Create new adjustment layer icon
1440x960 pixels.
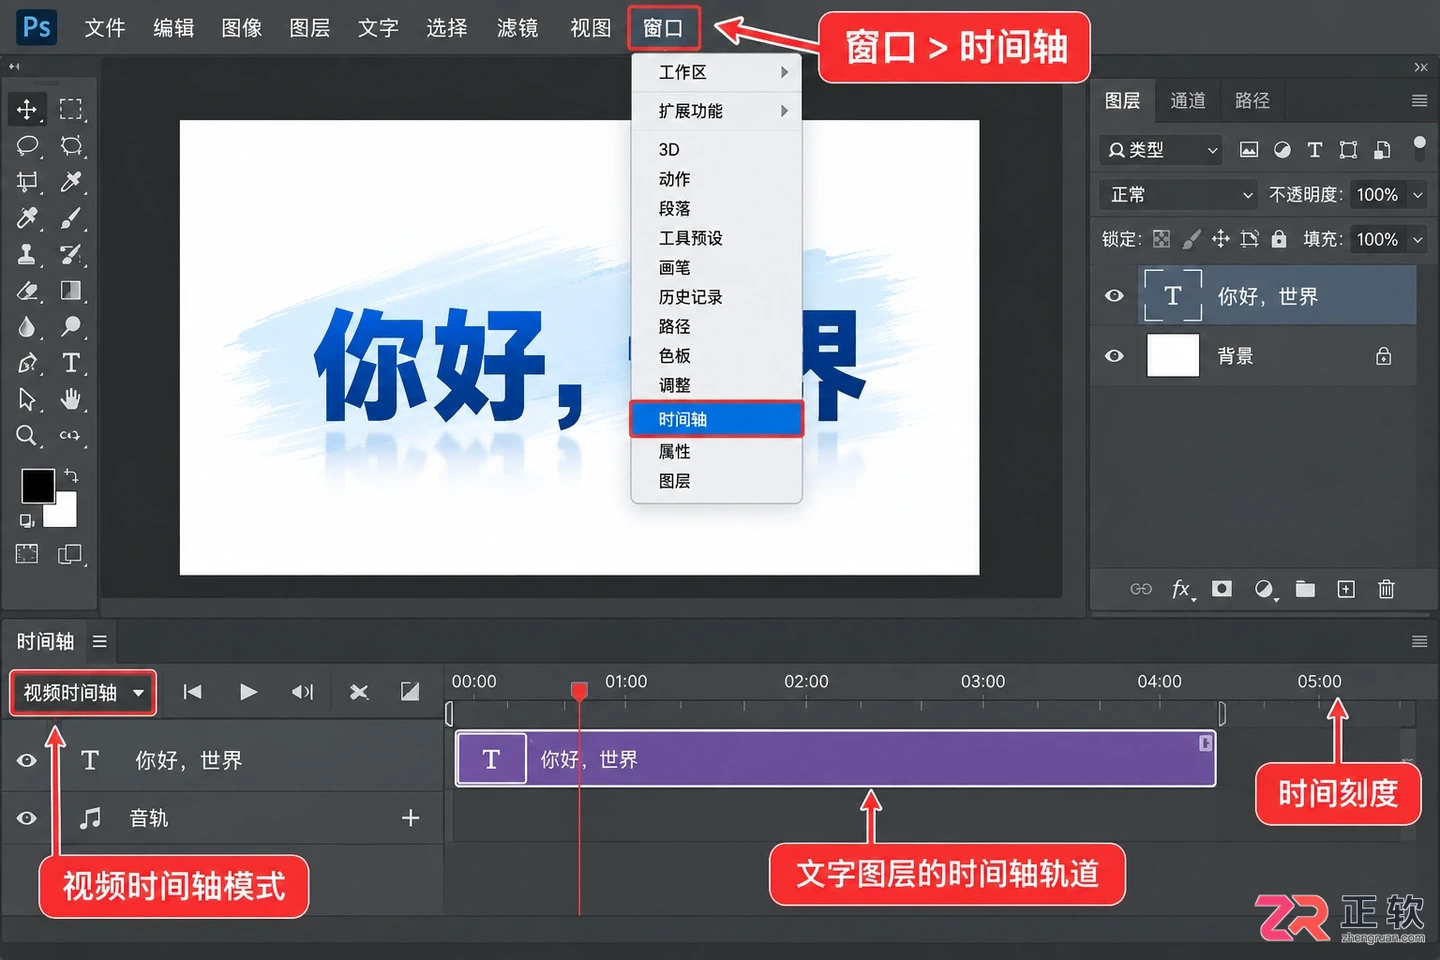[1265, 589]
